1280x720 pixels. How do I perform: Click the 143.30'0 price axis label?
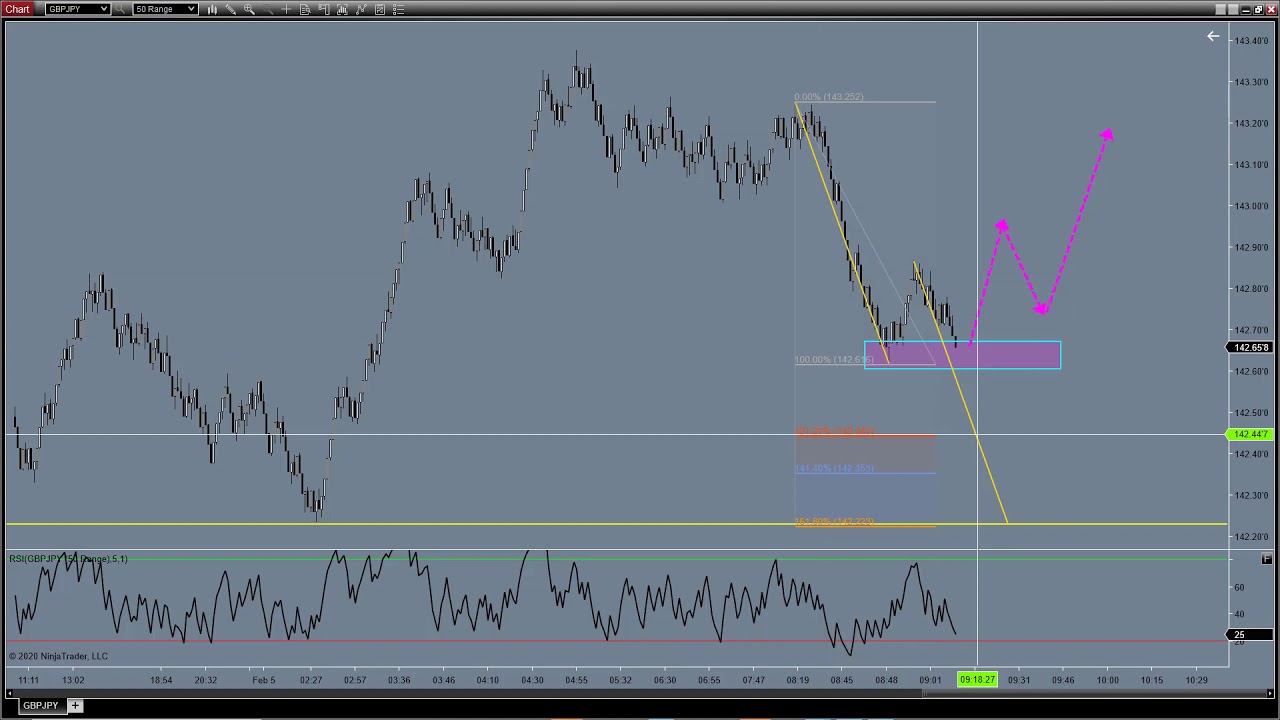click(x=1251, y=82)
